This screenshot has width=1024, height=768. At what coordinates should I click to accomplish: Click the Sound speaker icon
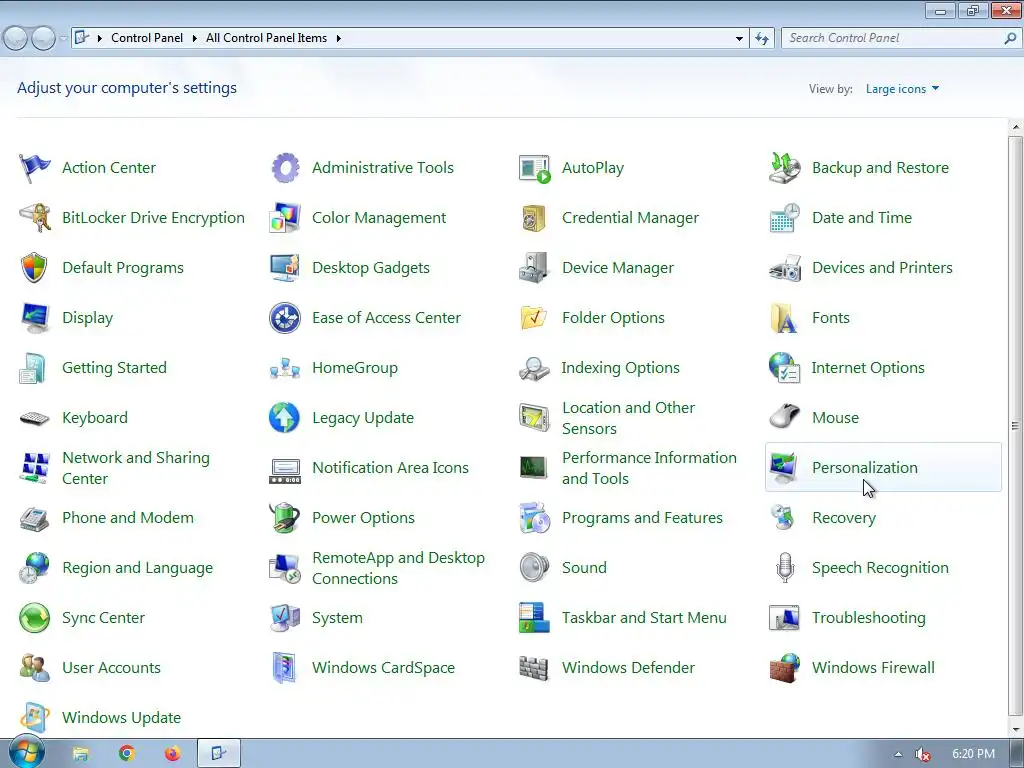click(534, 568)
